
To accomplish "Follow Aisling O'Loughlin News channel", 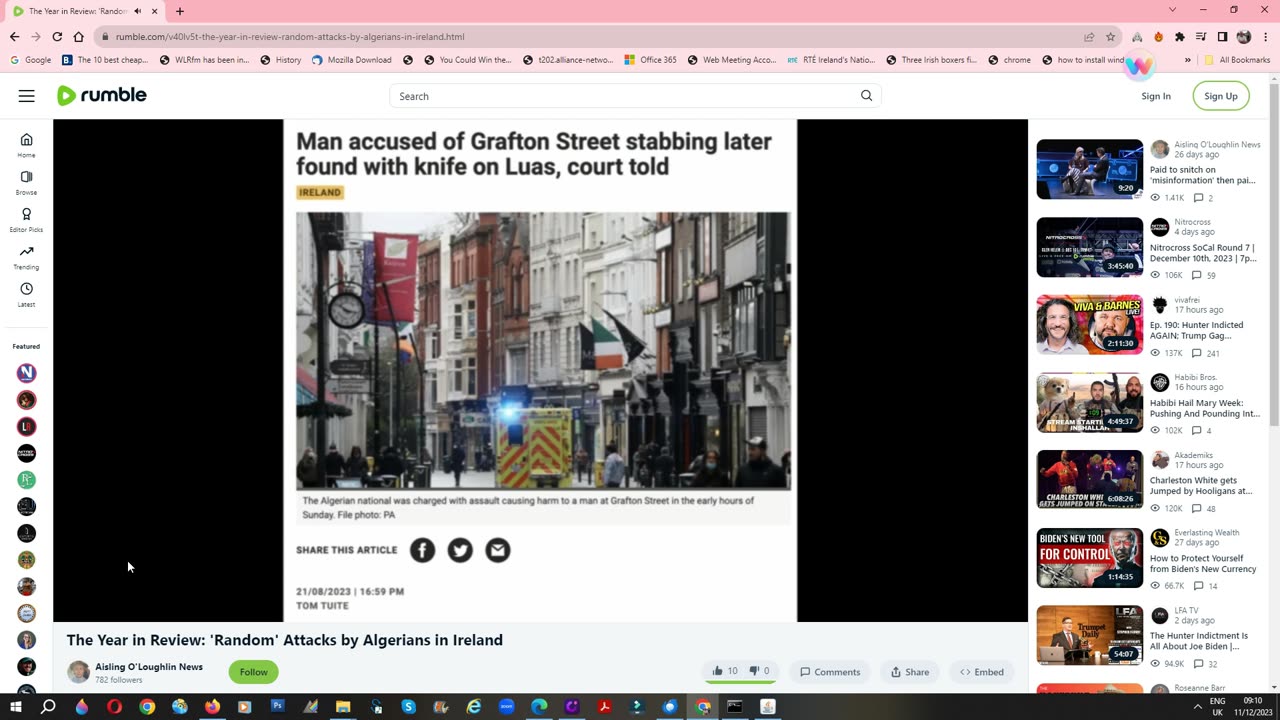I will 253,672.
